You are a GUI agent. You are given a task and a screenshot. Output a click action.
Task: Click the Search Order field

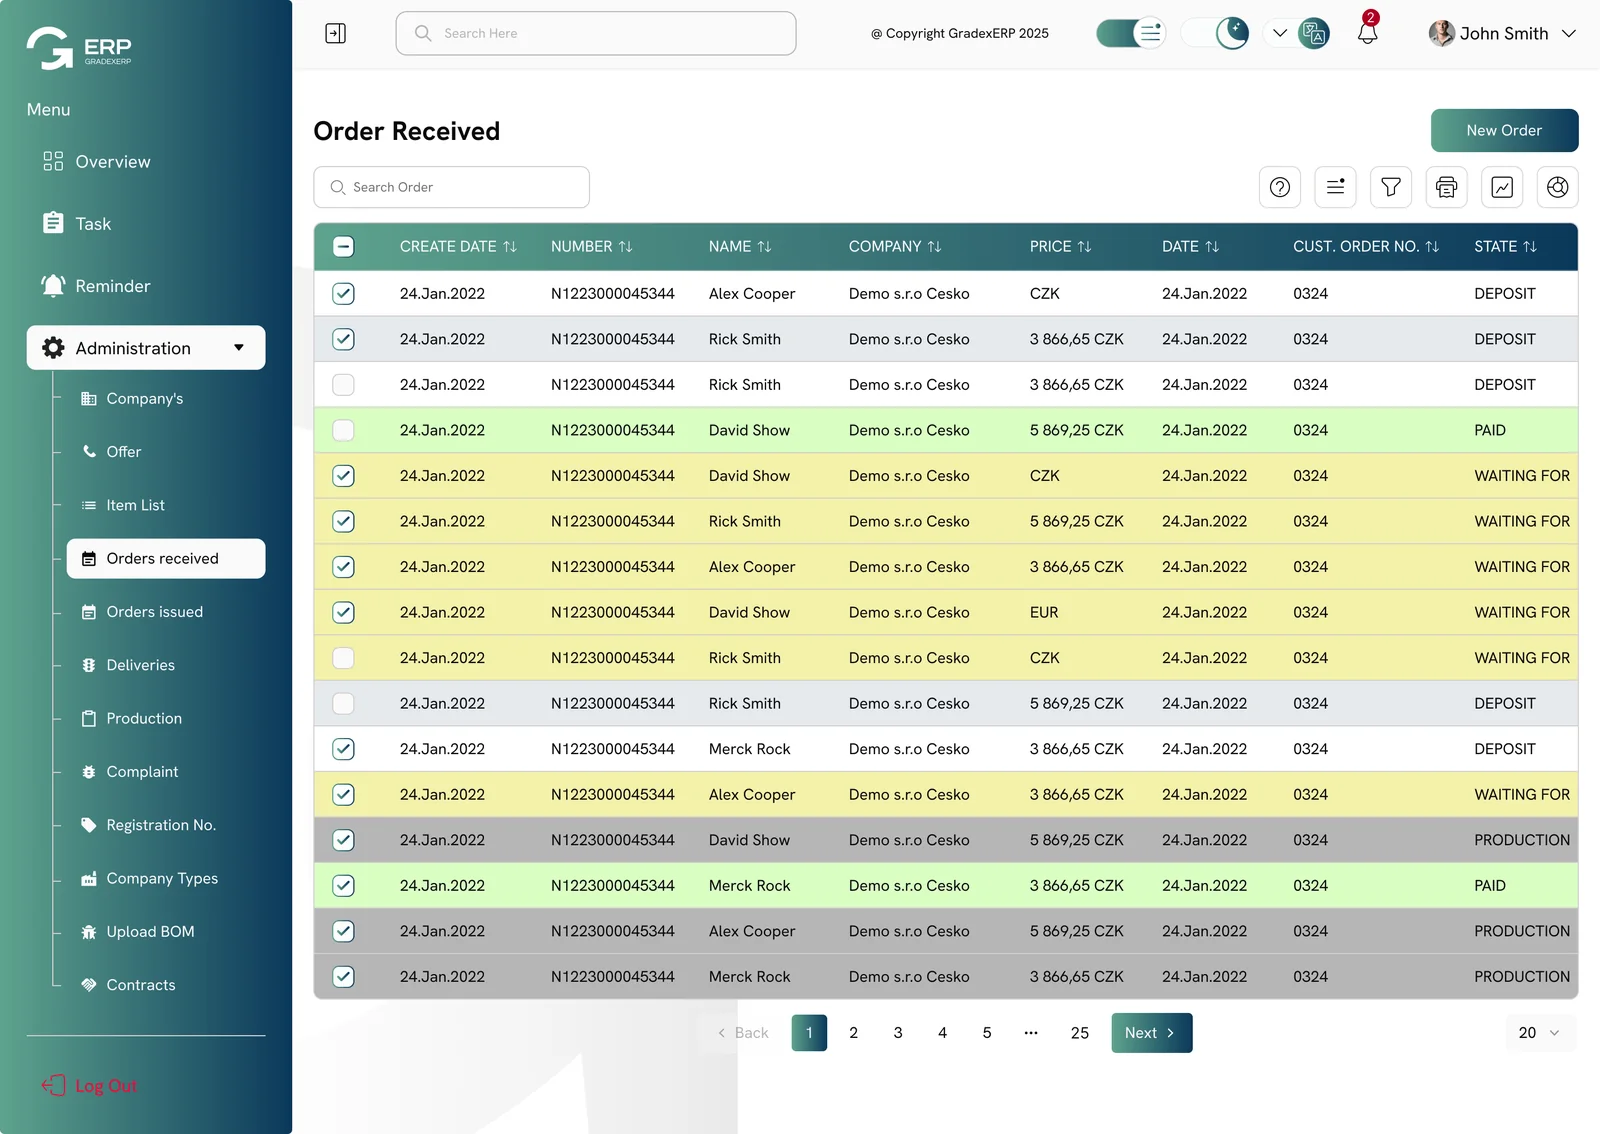click(x=451, y=187)
